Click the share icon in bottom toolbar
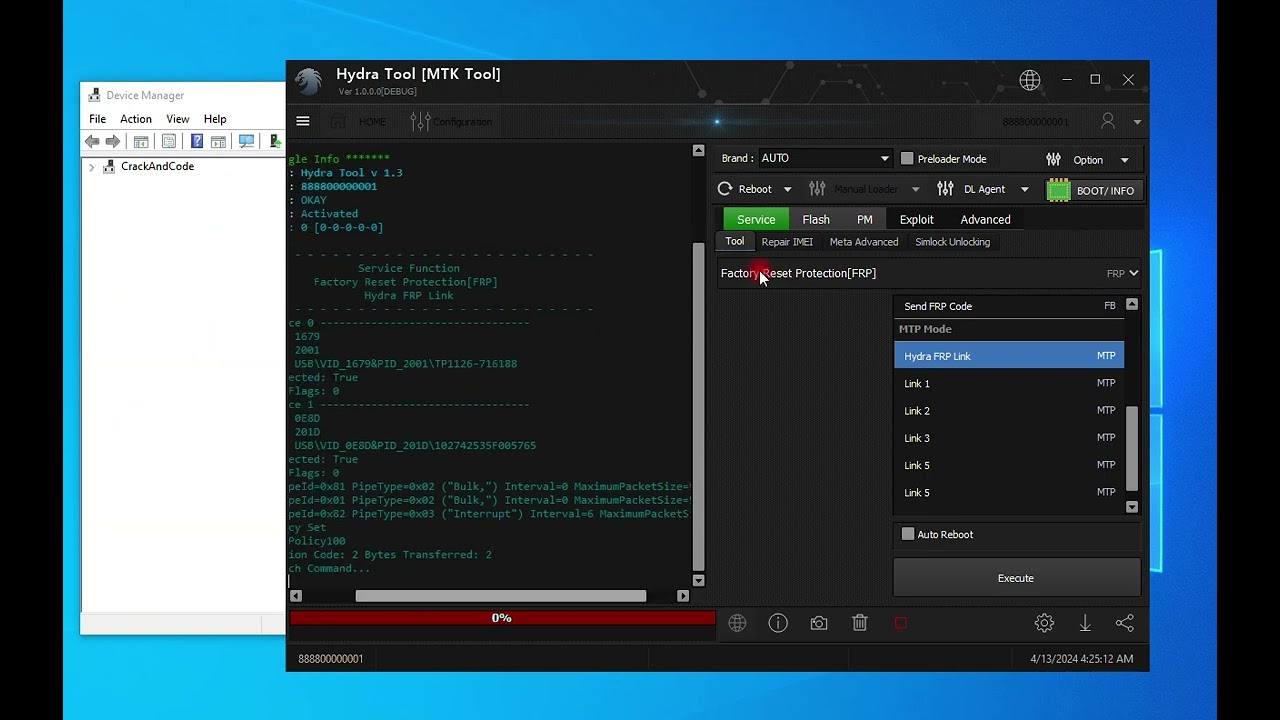 point(1125,623)
